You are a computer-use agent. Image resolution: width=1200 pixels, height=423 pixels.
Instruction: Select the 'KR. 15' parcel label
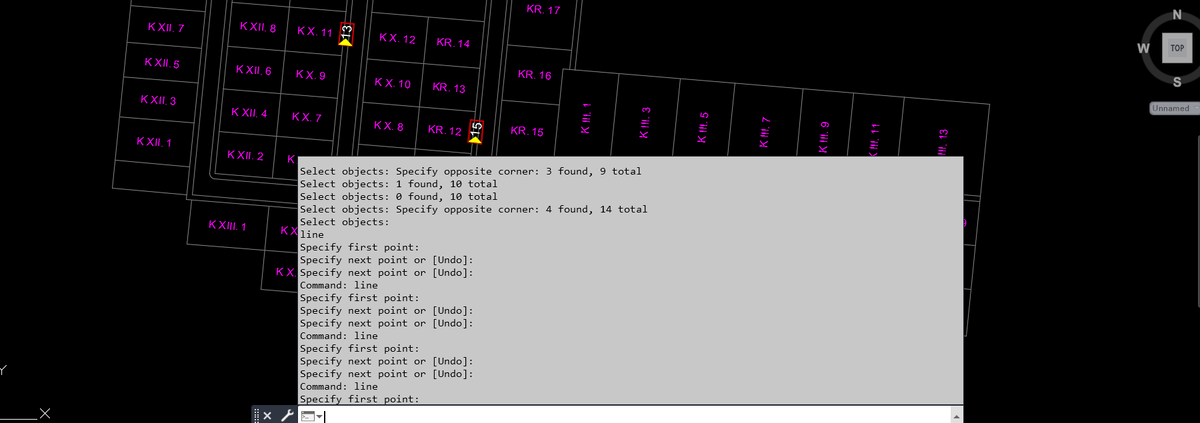point(527,131)
